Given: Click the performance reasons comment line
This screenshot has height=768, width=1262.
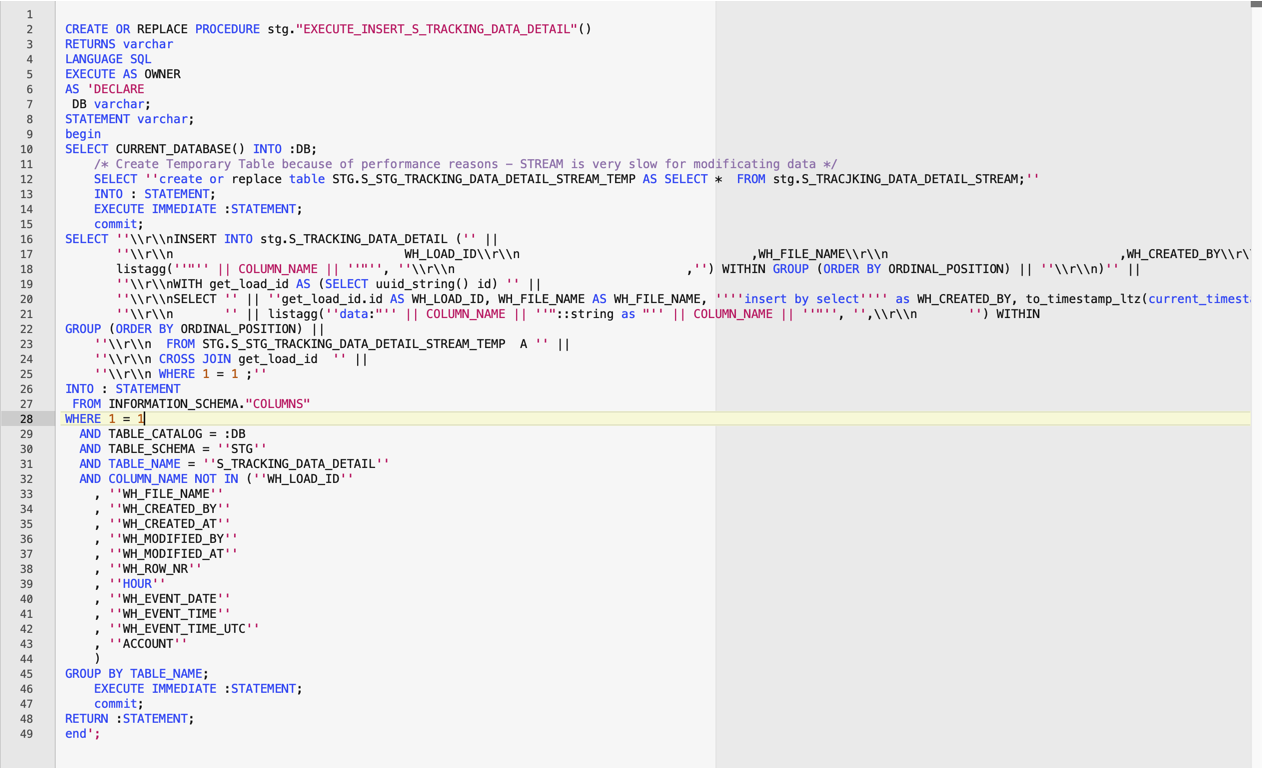Looking at the screenshot, I should click(465, 164).
